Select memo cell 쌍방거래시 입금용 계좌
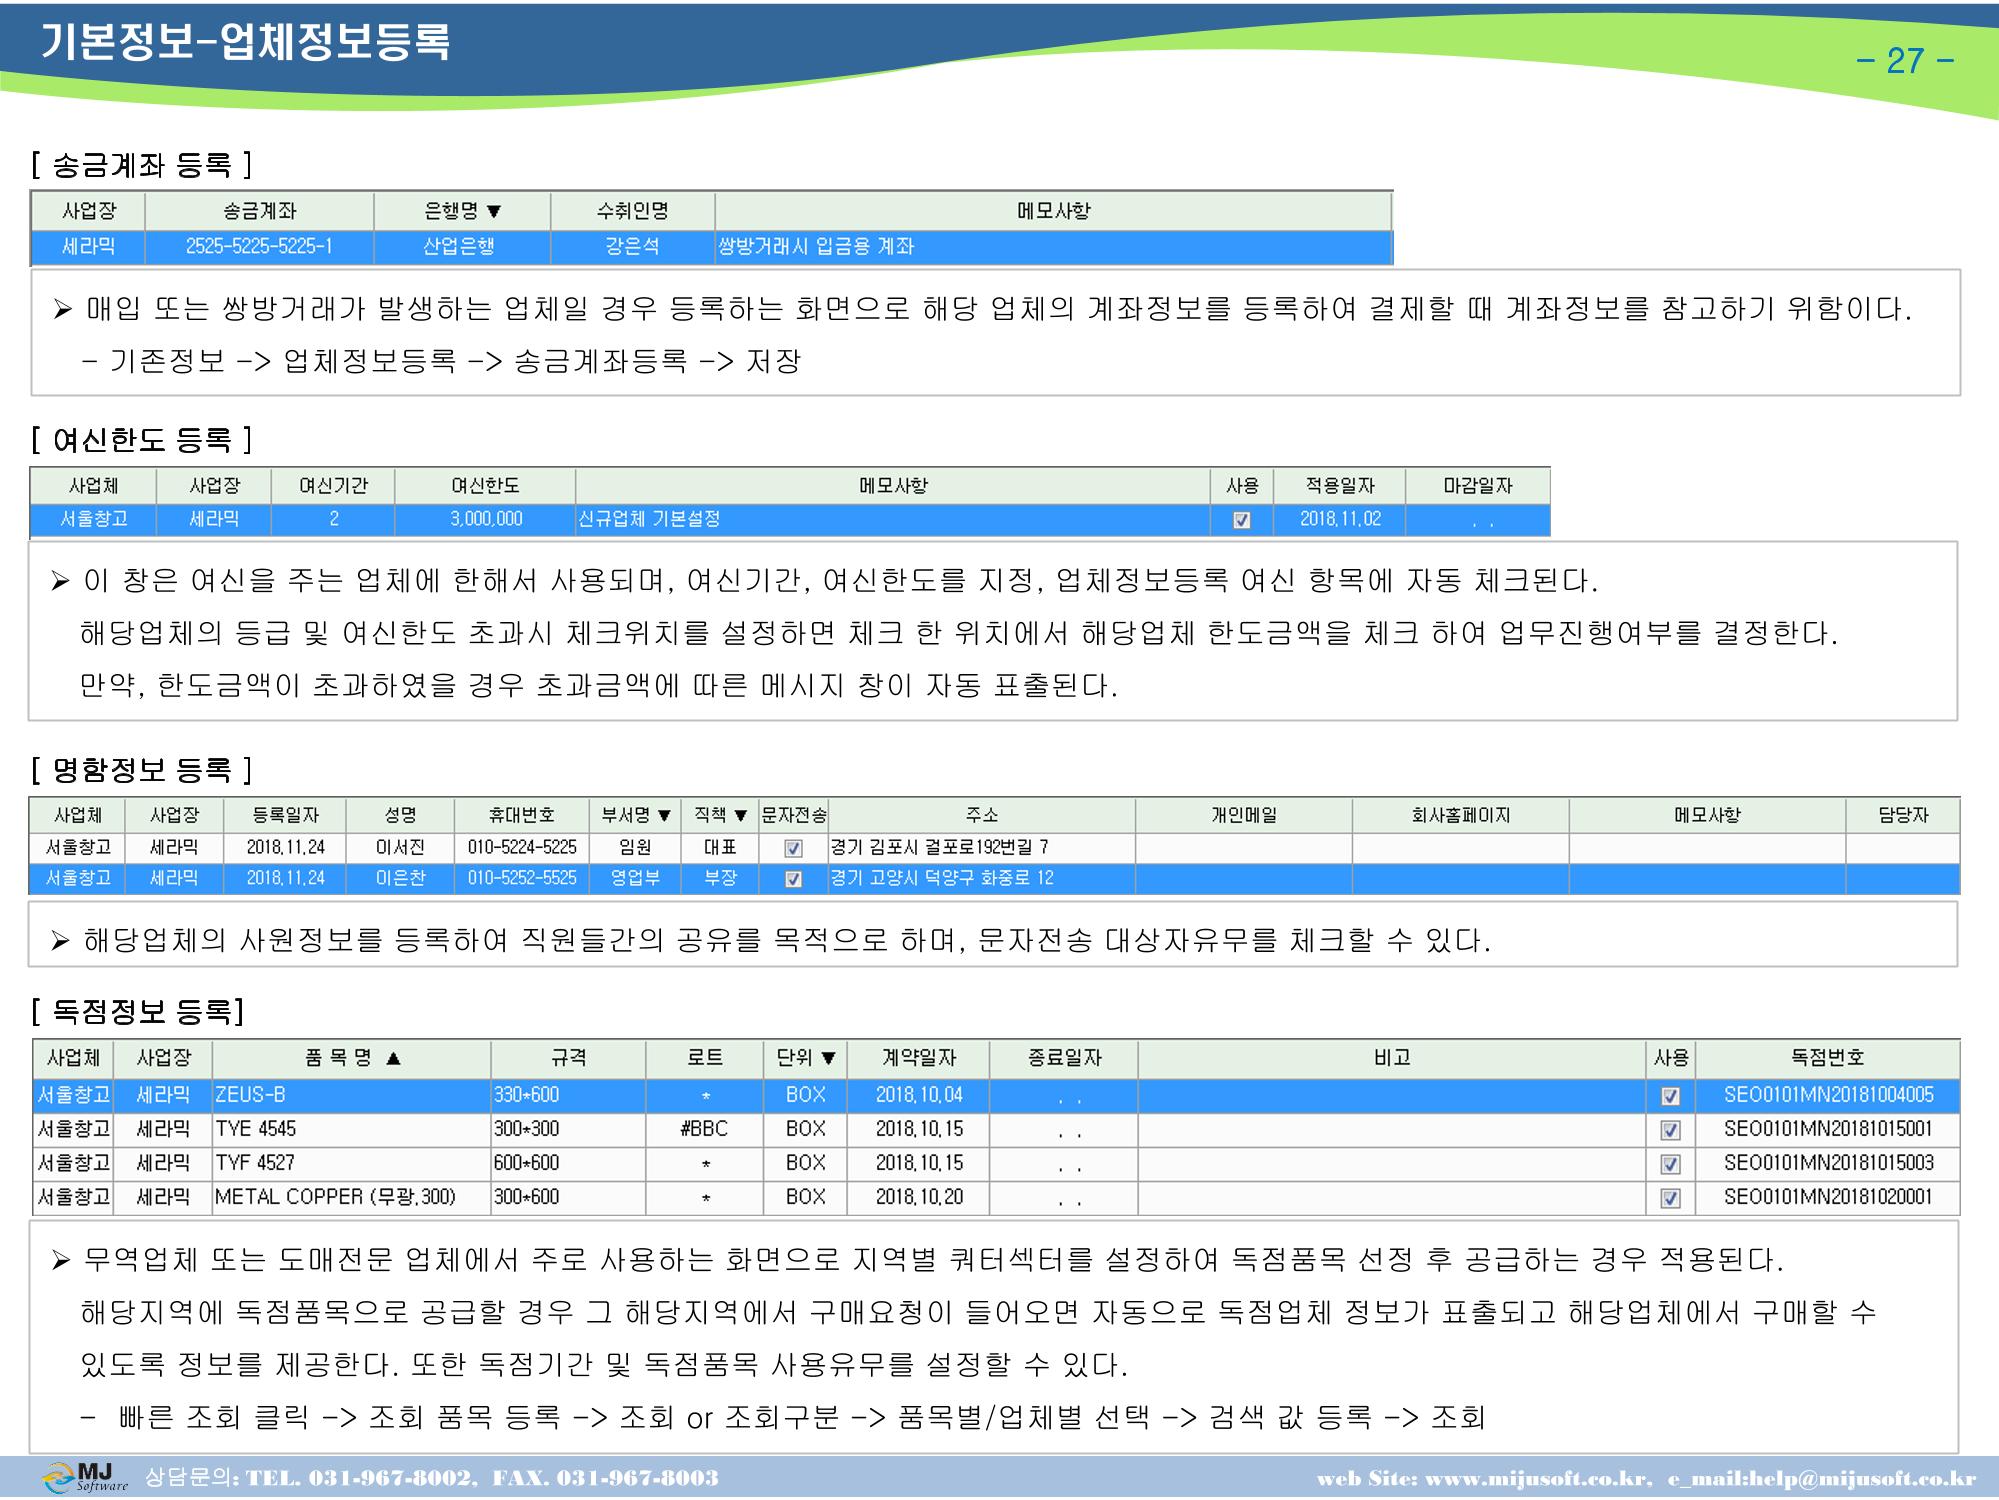Image resolution: width=1999 pixels, height=1500 pixels. 1053,247
